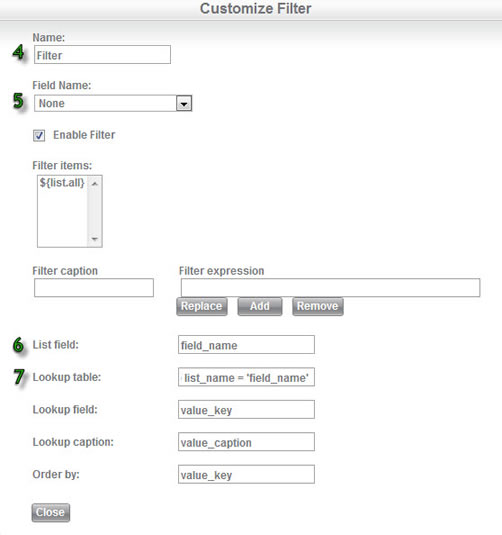The width and height of the screenshot is (502, 535).
Task: Open the Field Name dropdown arrow
Action: pyautogui.click(x=184, y=103)
